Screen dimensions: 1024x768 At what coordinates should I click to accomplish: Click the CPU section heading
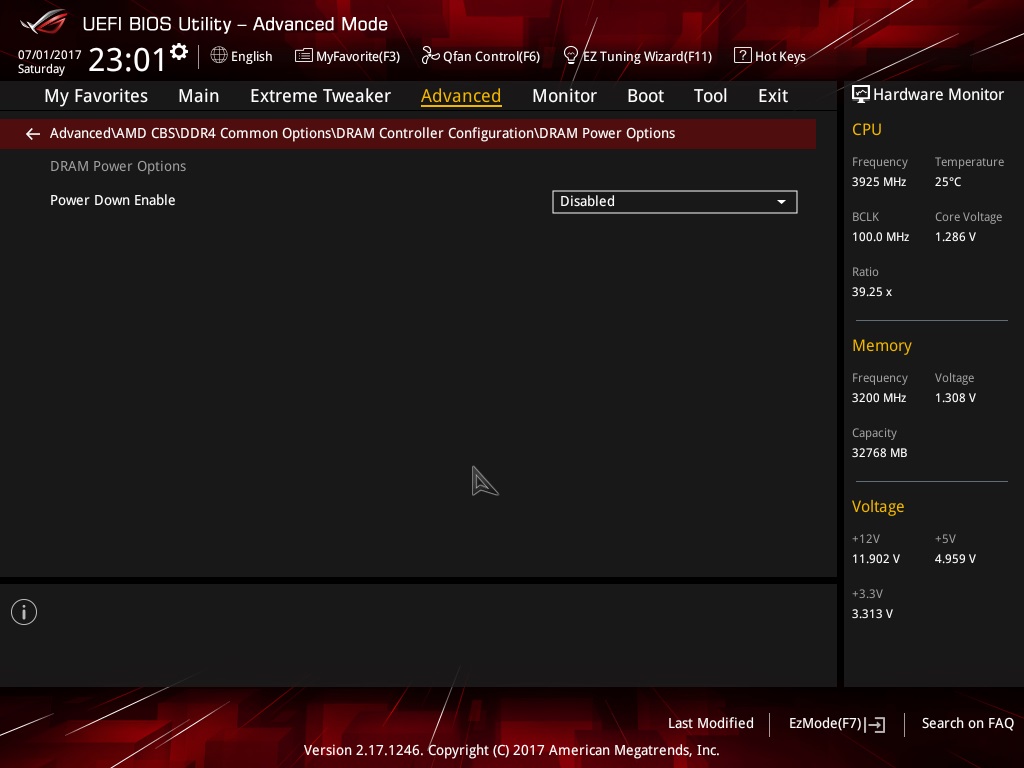(867, 129)
